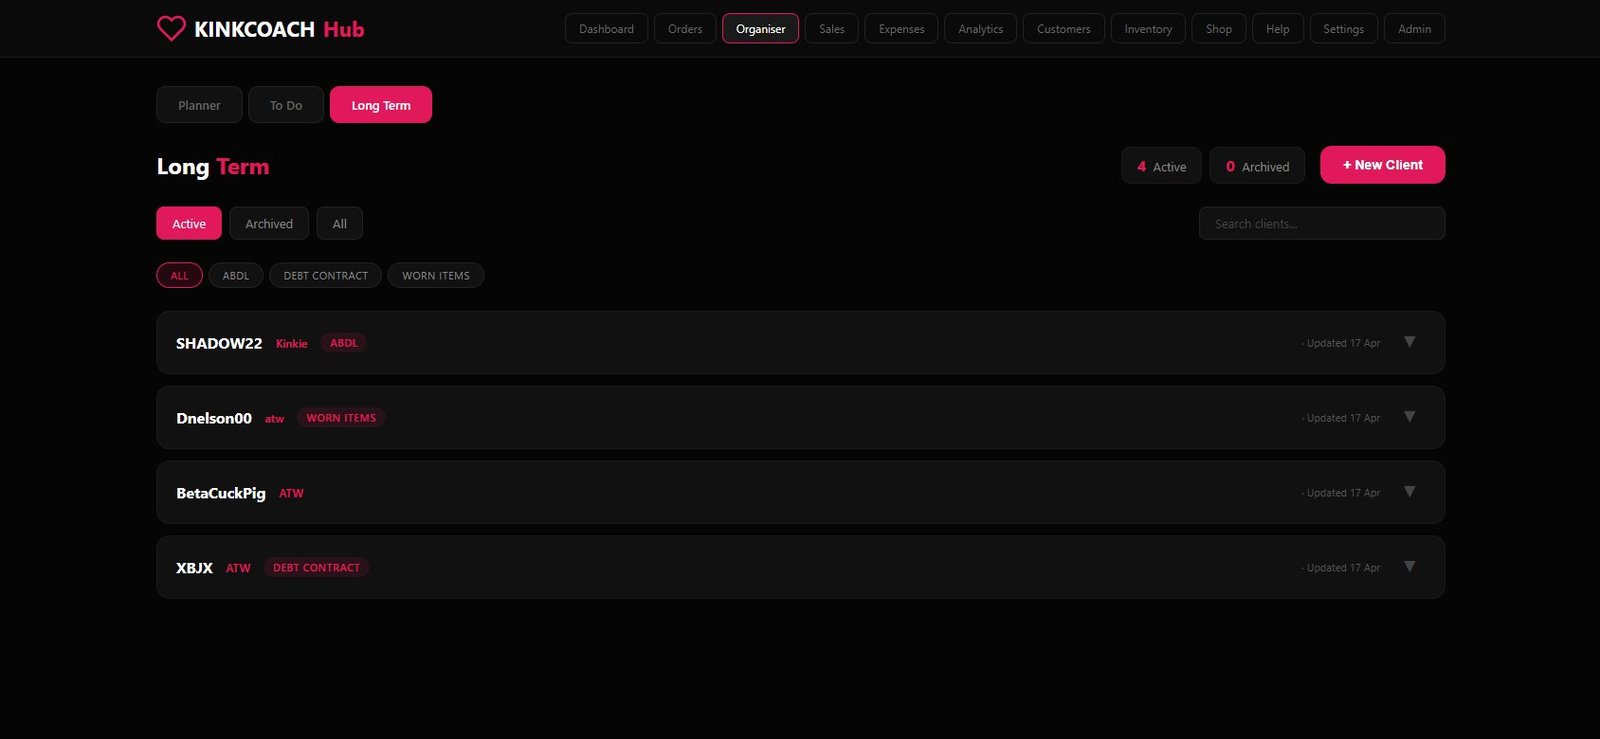The image size is (1600, 739).
Task: Click the Dnelson00 client name
Action: coord(214,418)
